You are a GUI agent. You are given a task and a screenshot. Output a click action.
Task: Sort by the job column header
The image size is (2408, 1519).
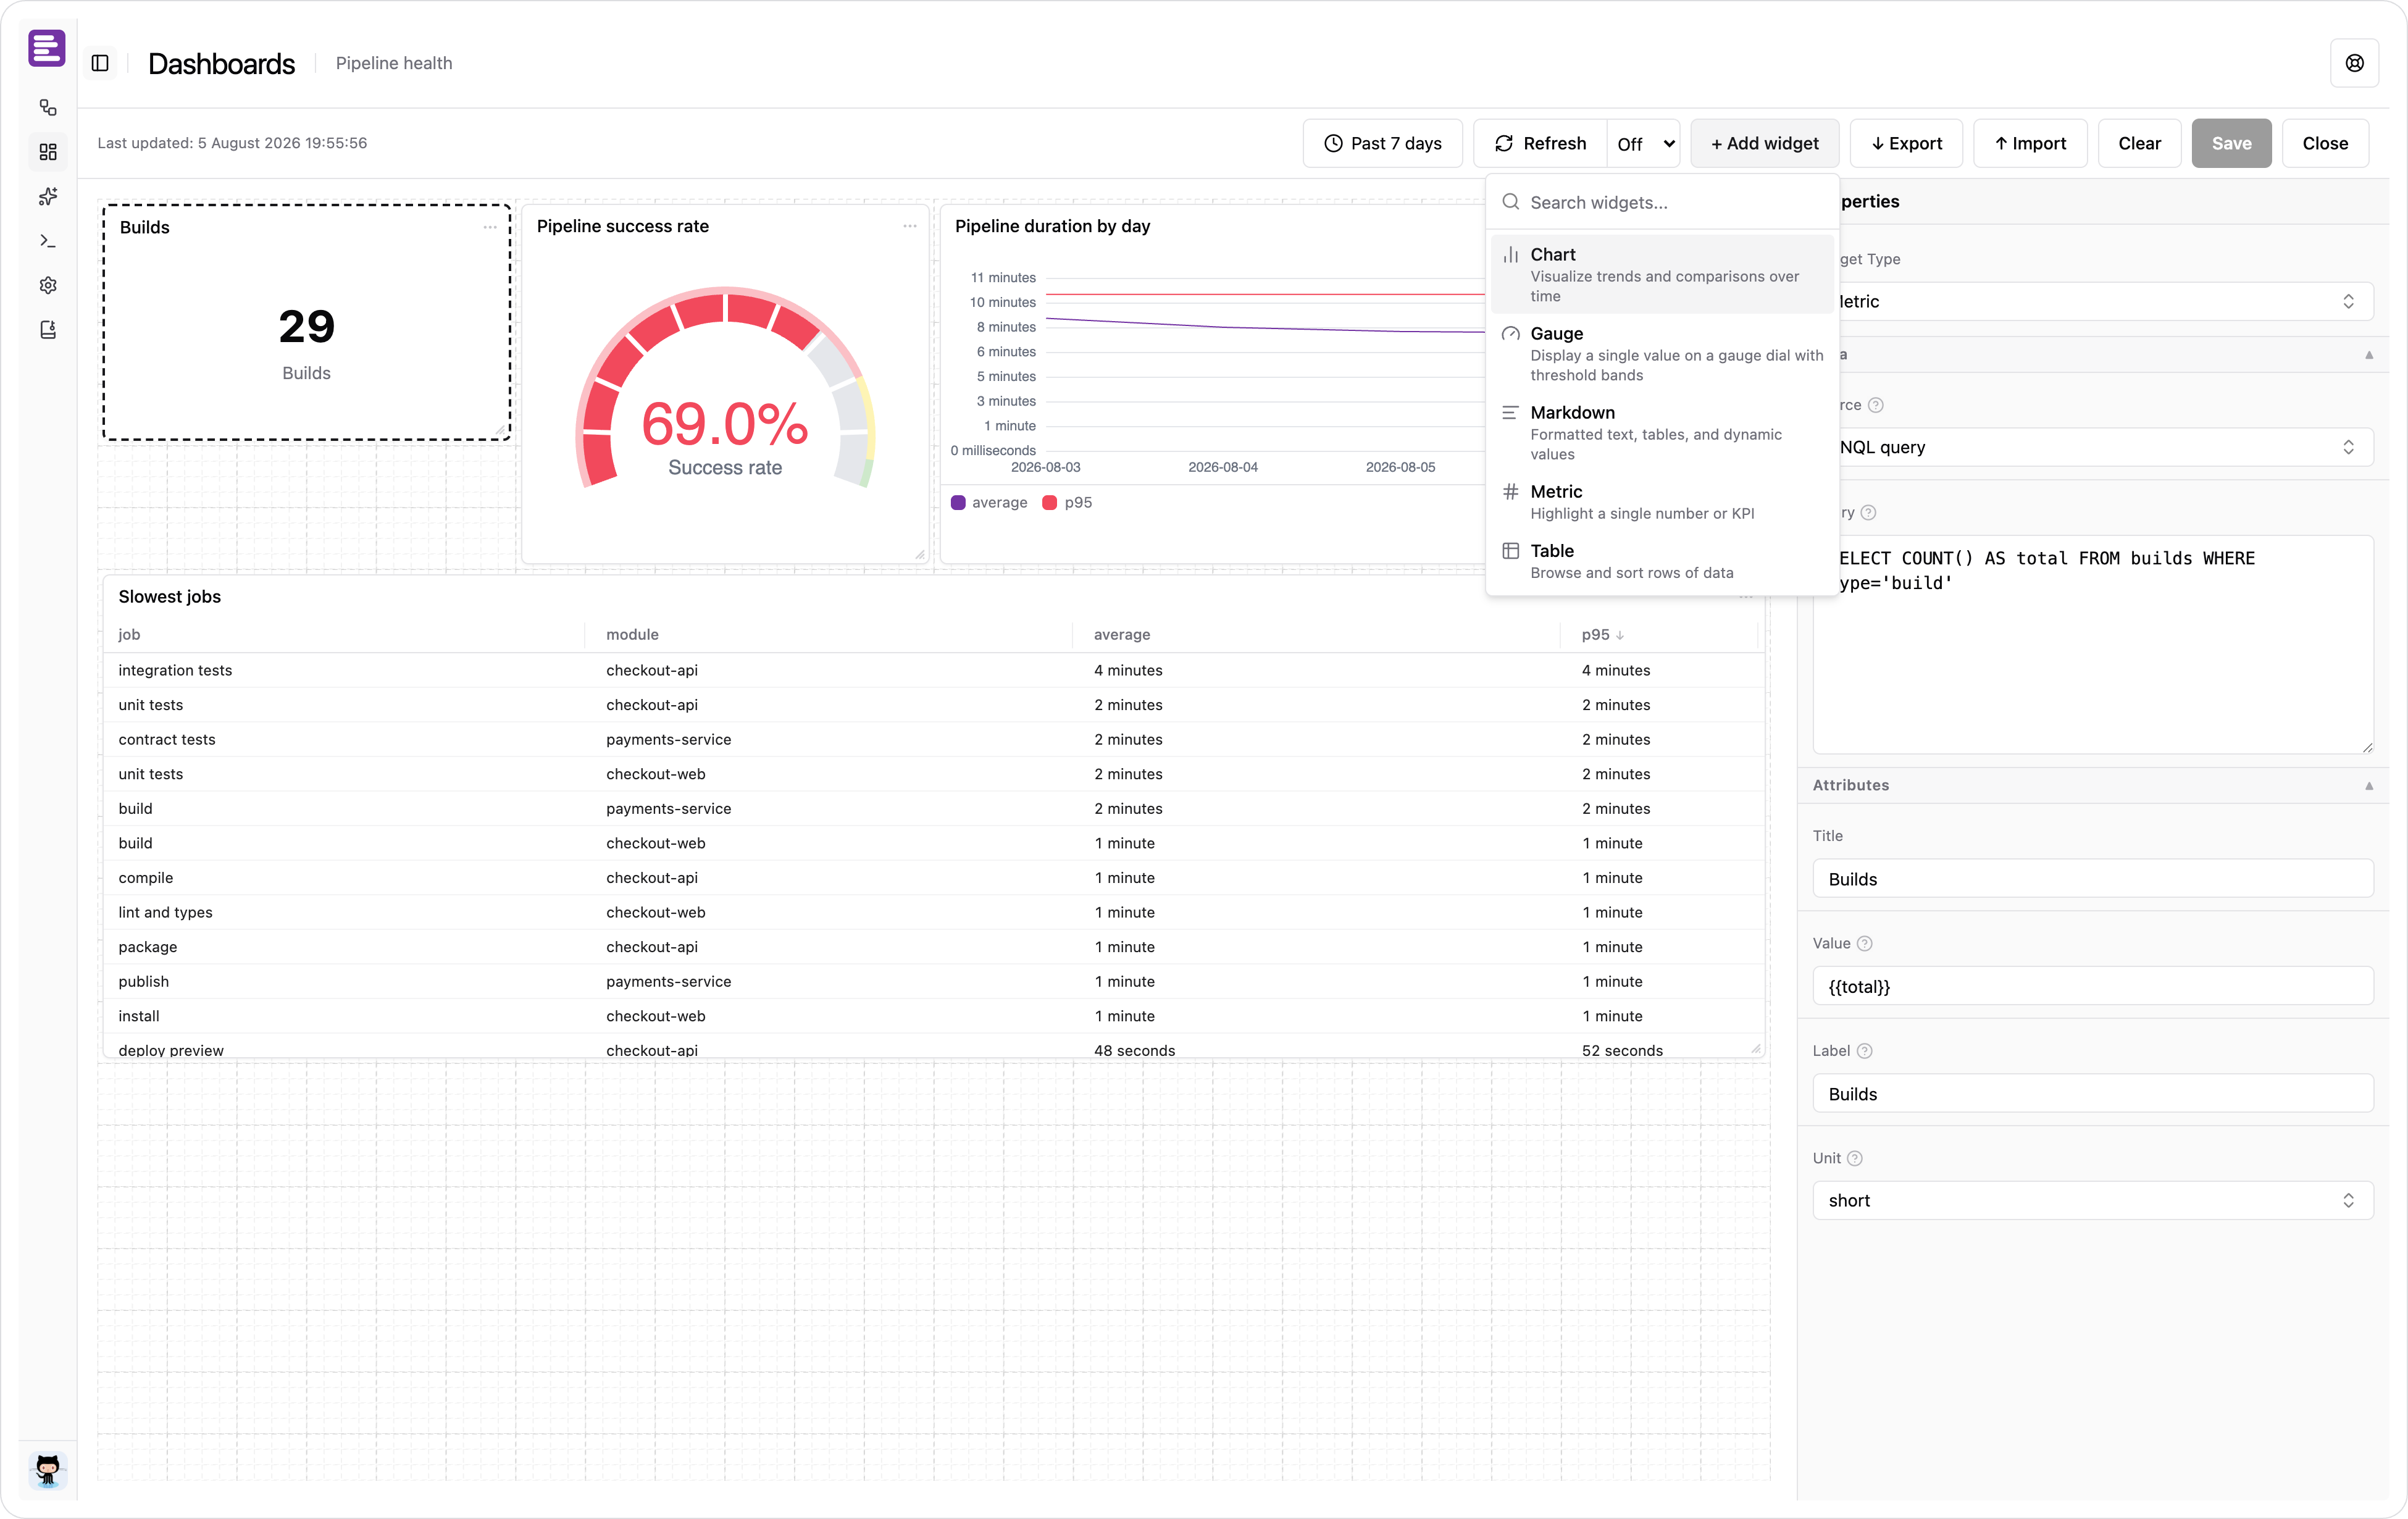(129, 634)
